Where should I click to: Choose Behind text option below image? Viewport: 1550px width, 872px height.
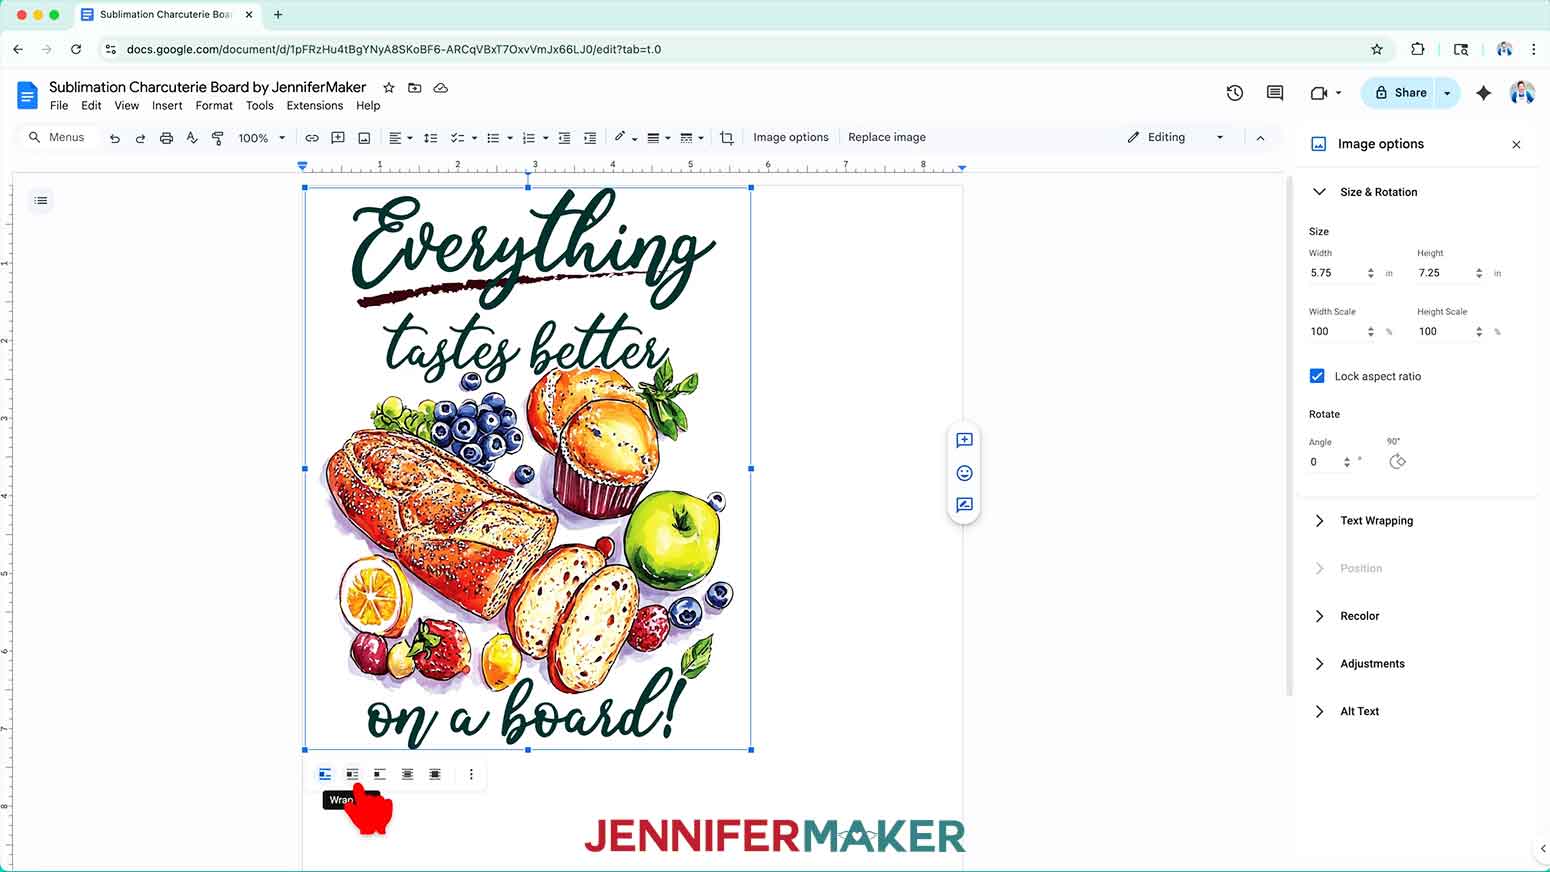(407, 774)
